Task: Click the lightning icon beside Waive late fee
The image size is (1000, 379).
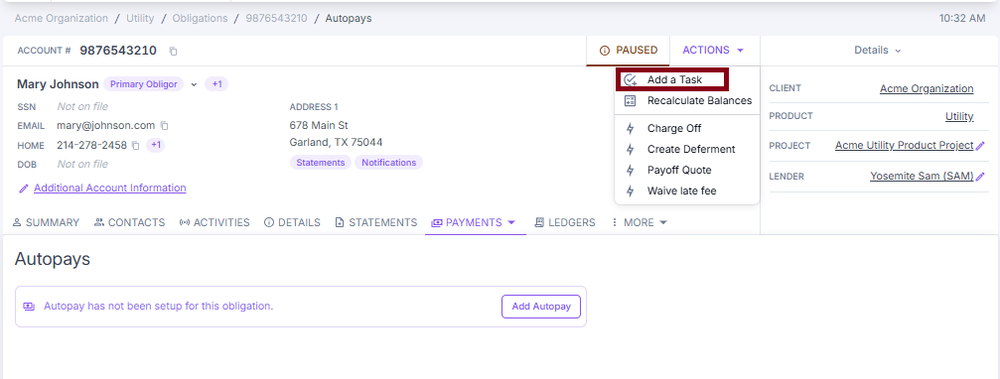Action: click(630, 191)
